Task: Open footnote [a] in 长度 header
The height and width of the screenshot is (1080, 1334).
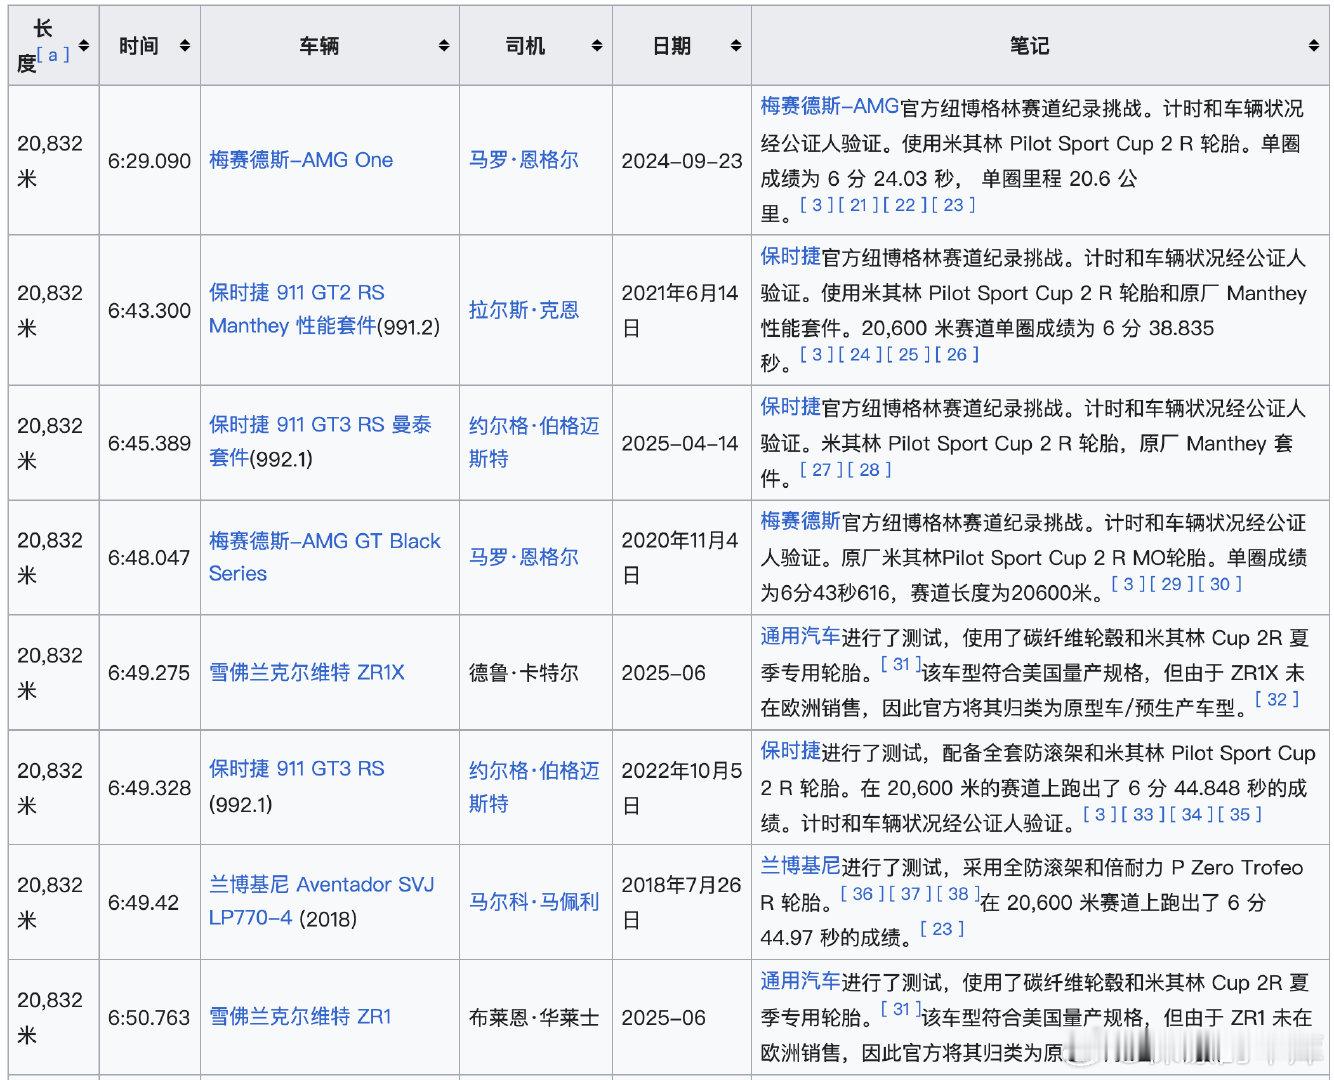Action: [53, 55]
